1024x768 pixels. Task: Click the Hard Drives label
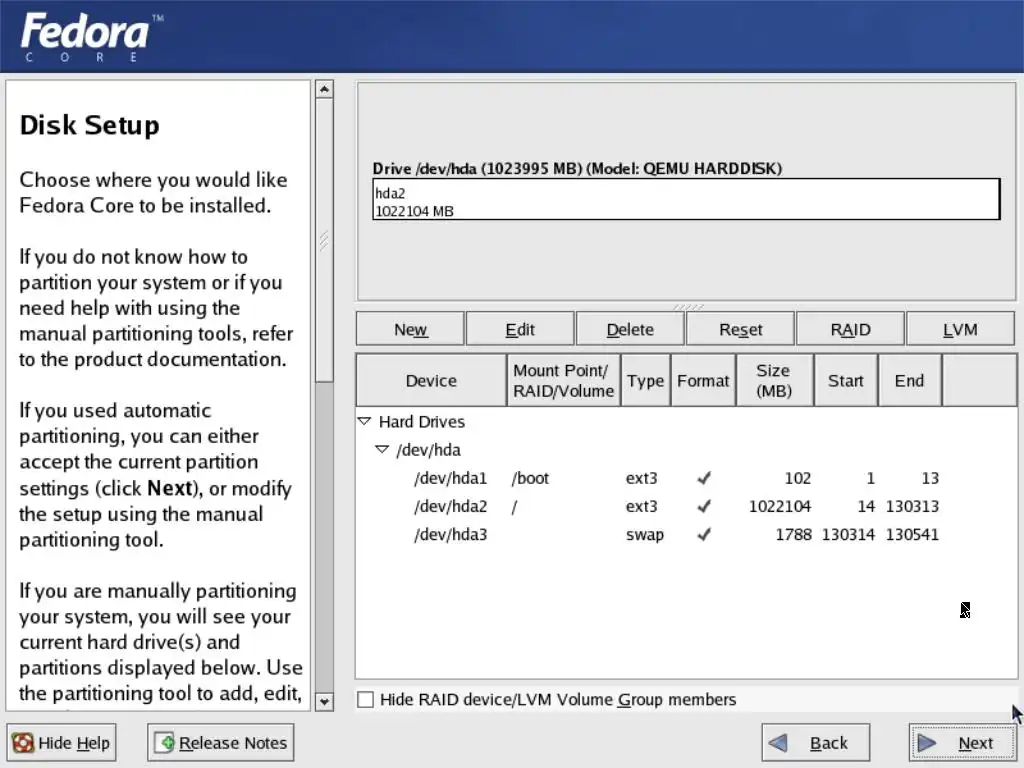(422, 421)
